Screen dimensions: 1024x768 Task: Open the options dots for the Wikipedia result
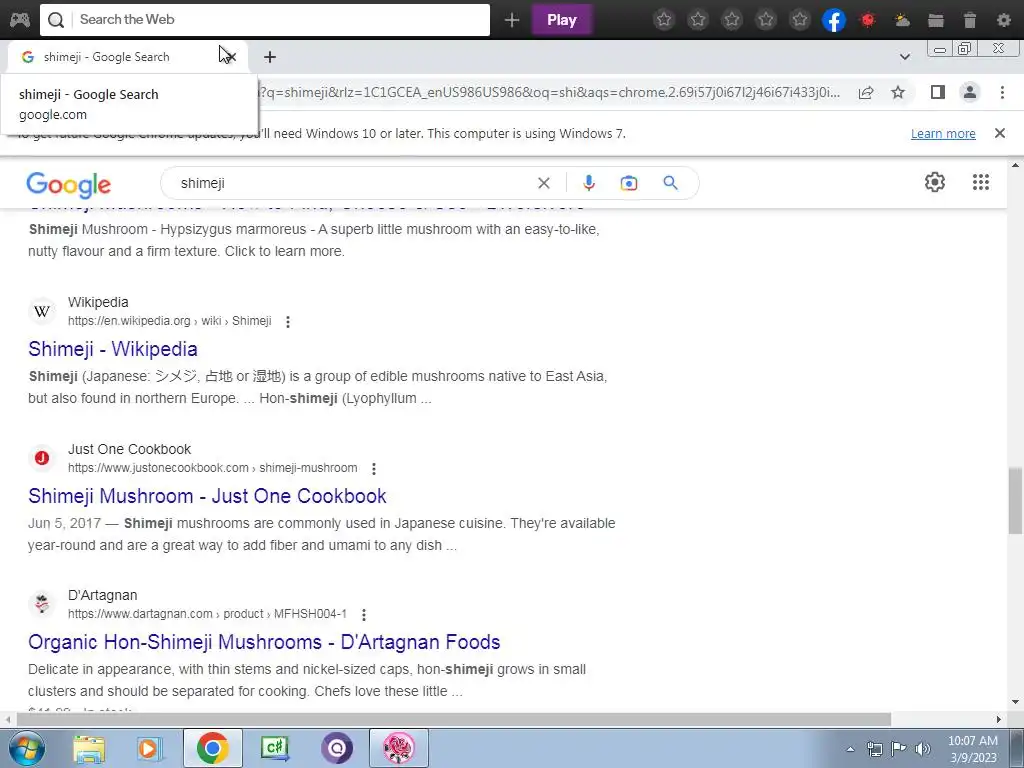(288, 321)
